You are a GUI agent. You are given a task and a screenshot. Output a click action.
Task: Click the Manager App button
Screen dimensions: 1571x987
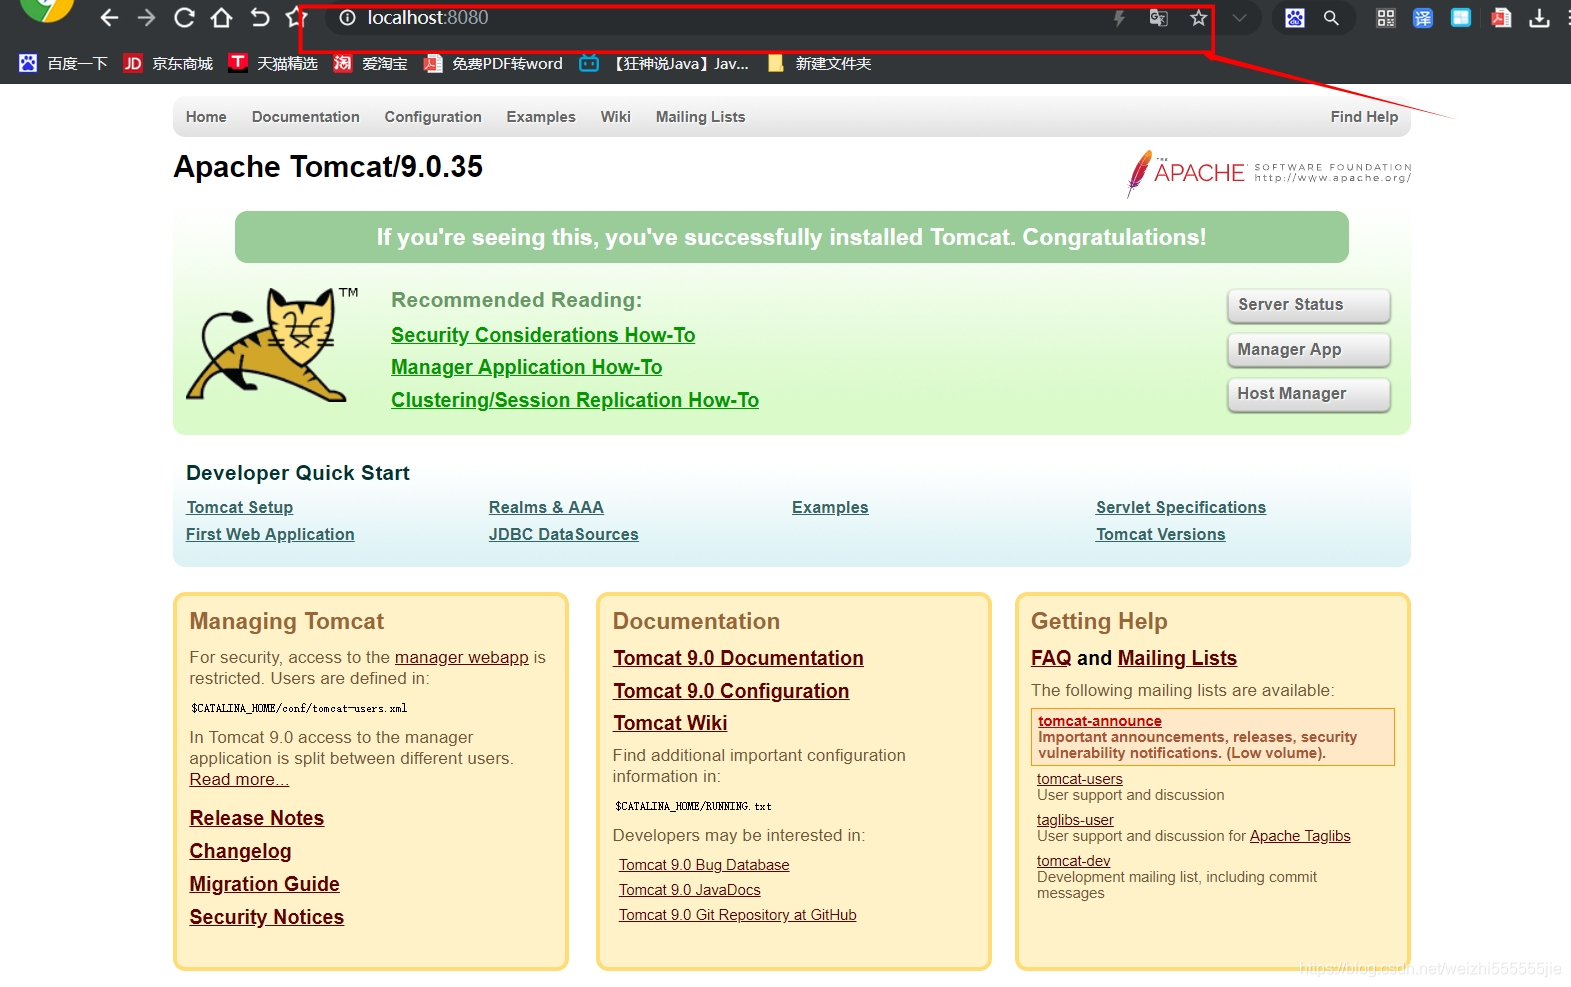[x=1309, y=349]
